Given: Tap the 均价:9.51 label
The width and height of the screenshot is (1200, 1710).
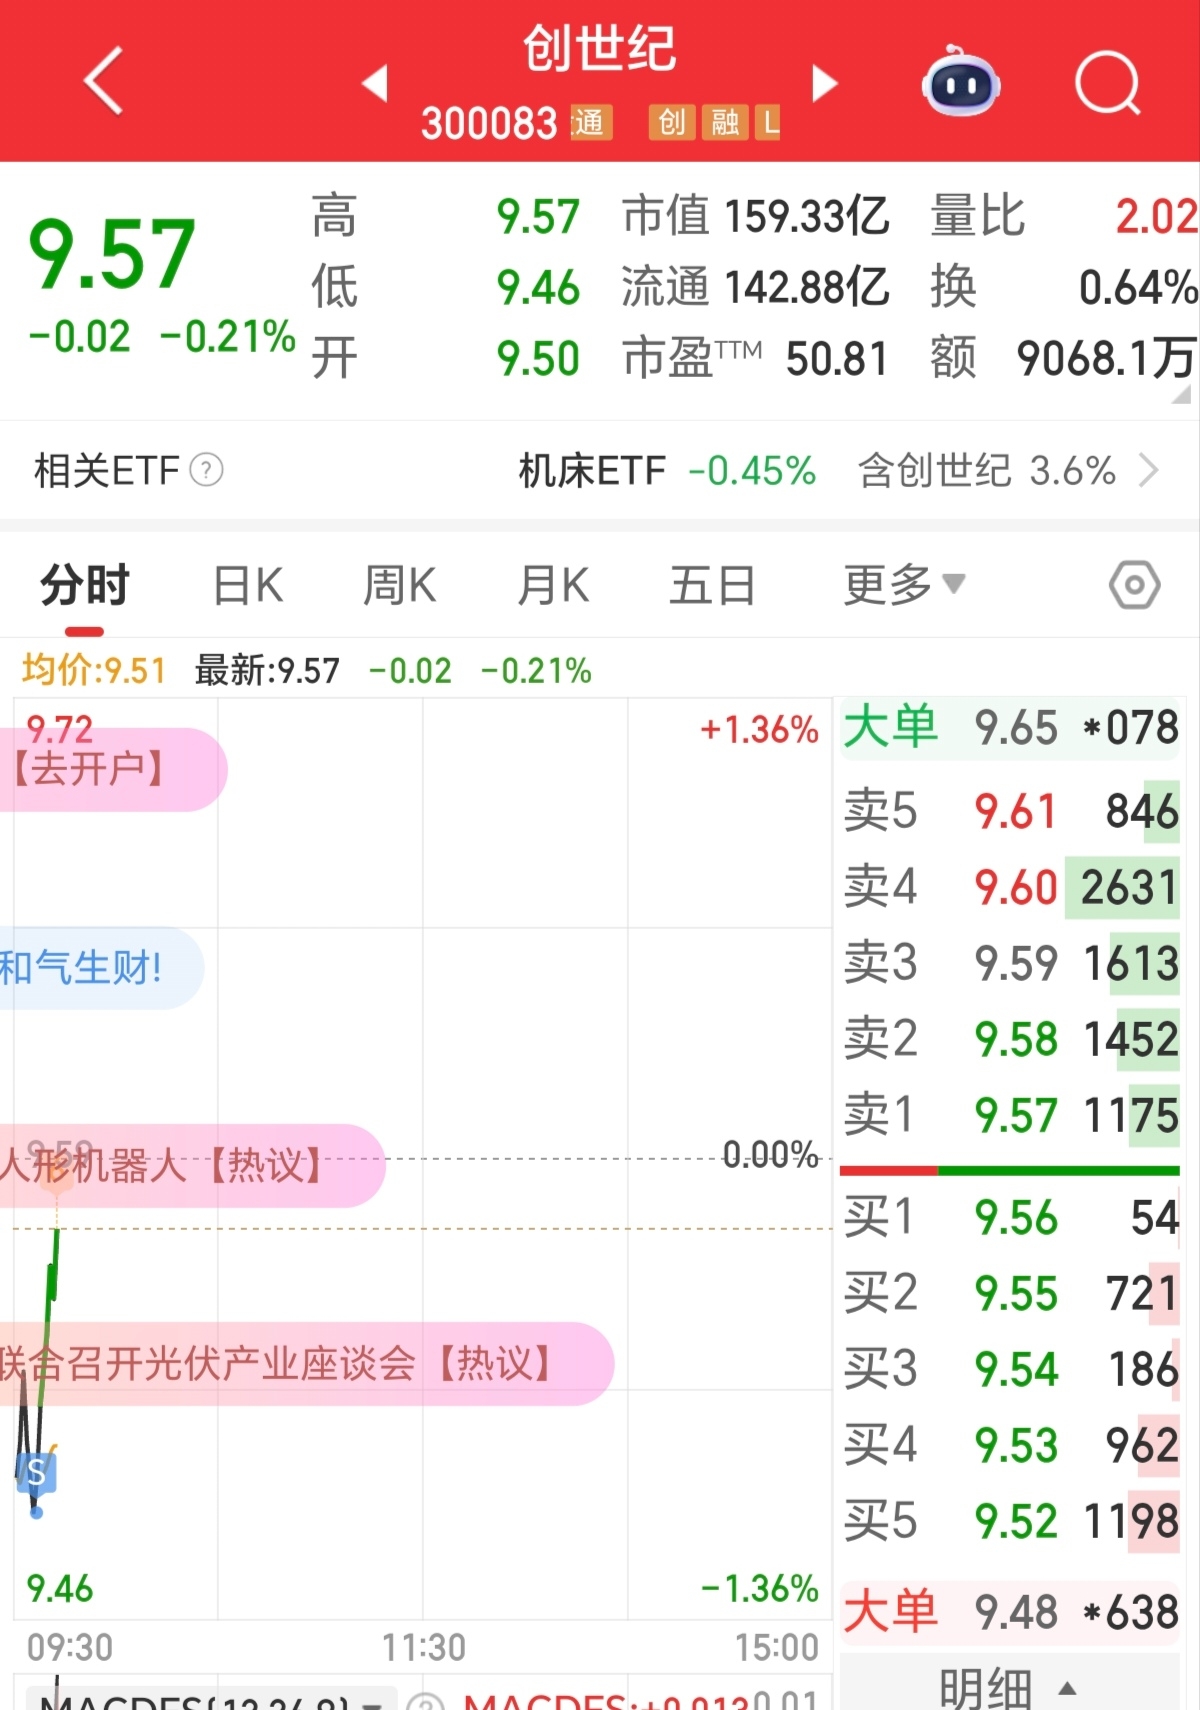Looking at the screenshot, I should (x=94, y=670).
